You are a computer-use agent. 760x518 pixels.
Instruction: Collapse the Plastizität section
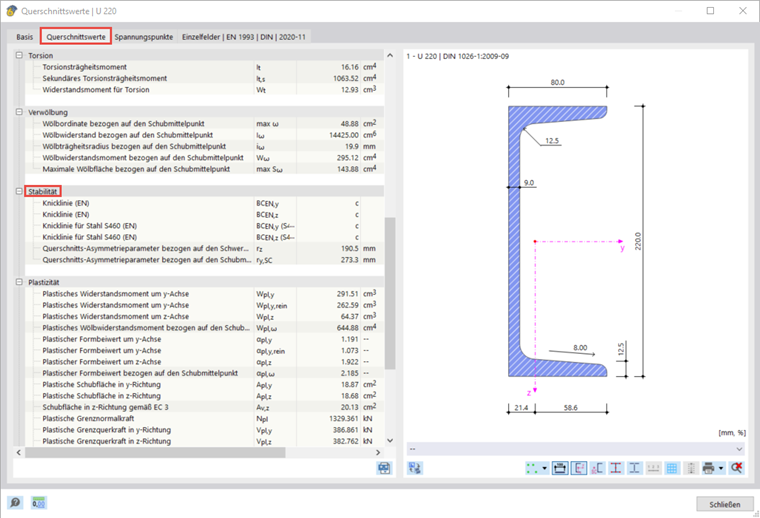(19, 282)
